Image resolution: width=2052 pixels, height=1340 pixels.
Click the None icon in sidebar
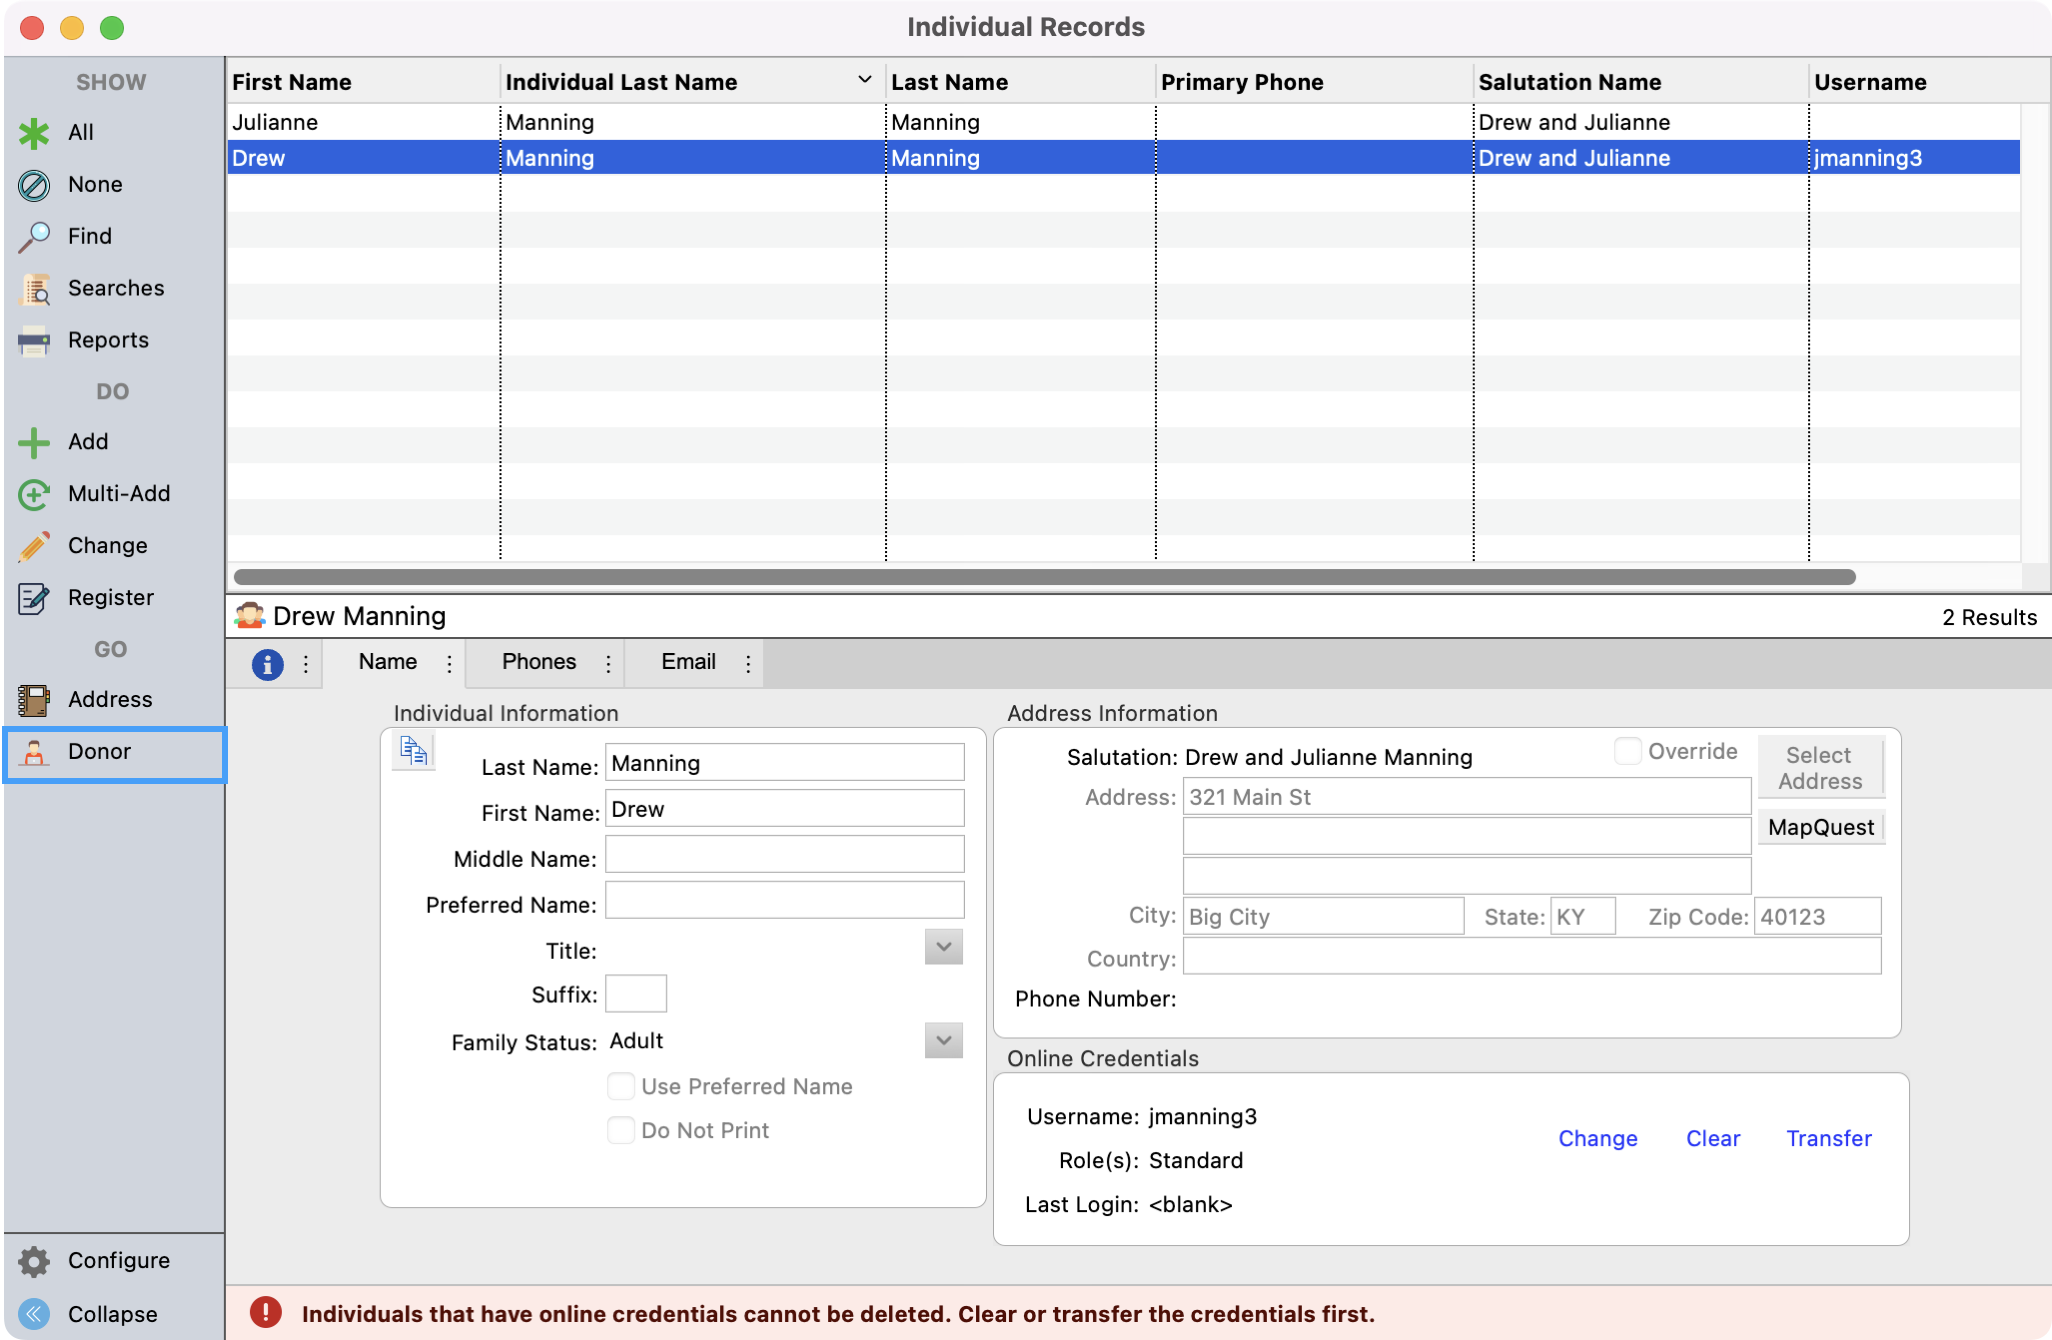[x=34, y=185]
